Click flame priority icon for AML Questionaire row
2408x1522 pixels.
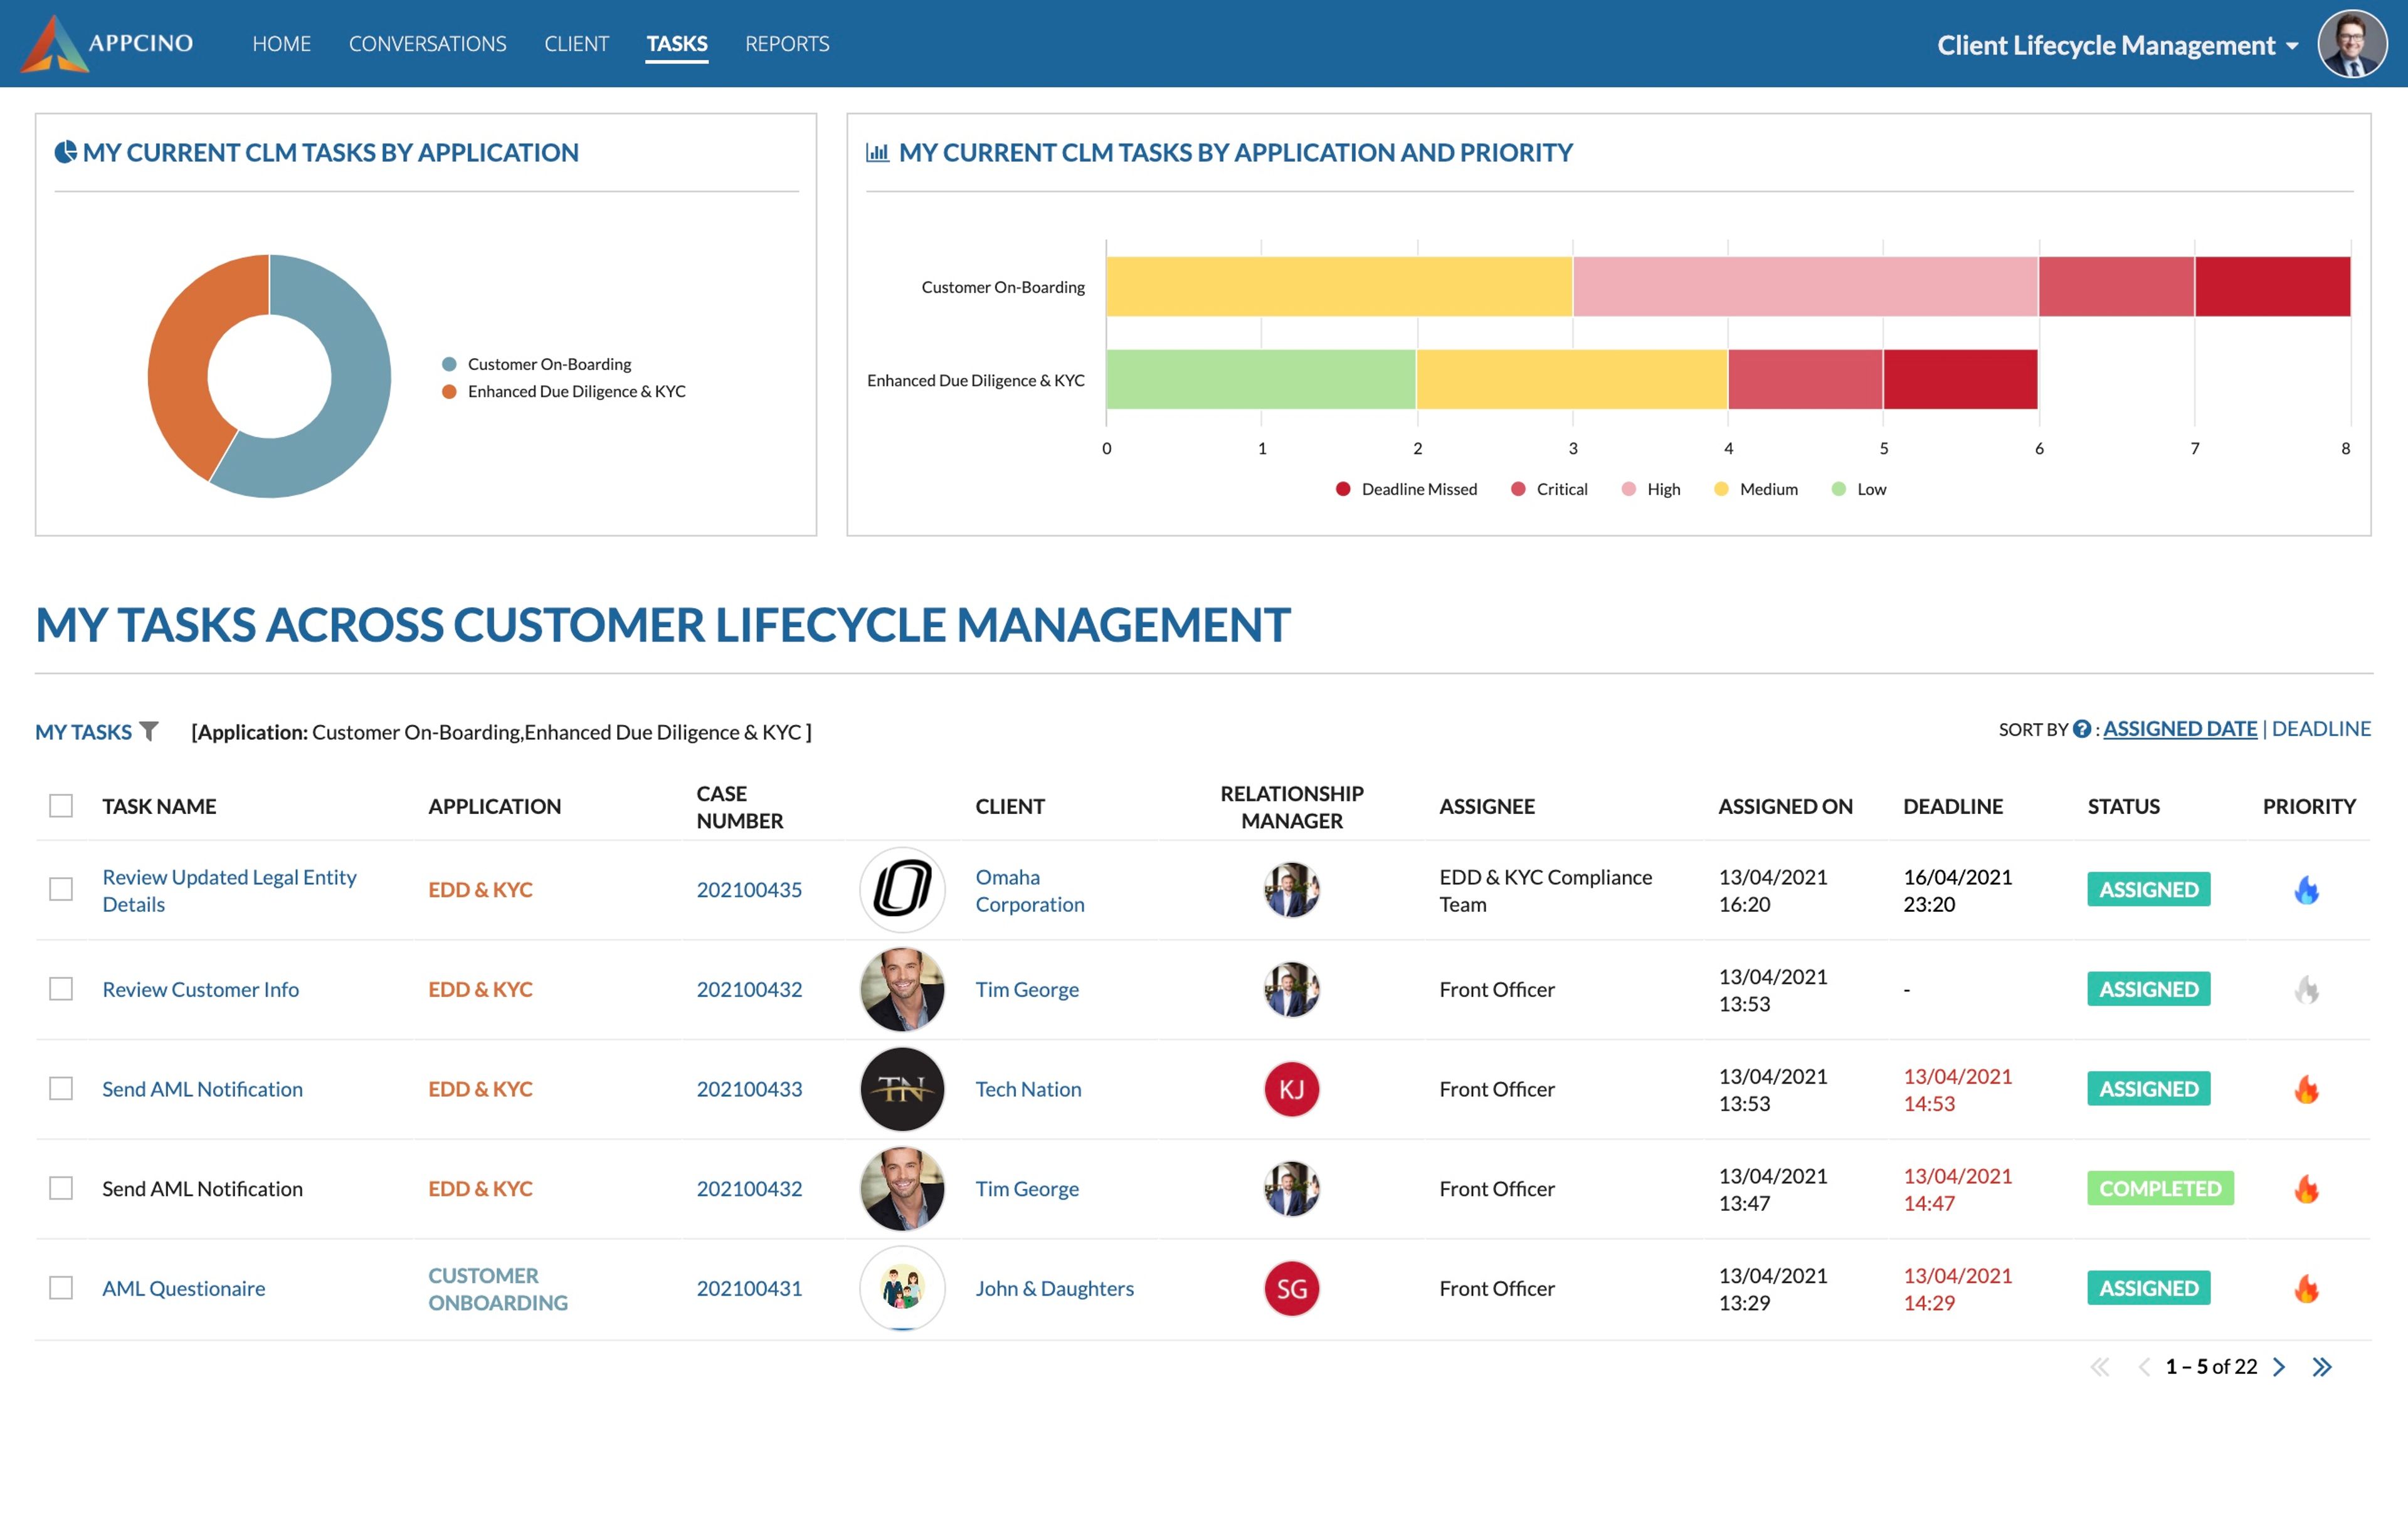click(2306, 1289)
